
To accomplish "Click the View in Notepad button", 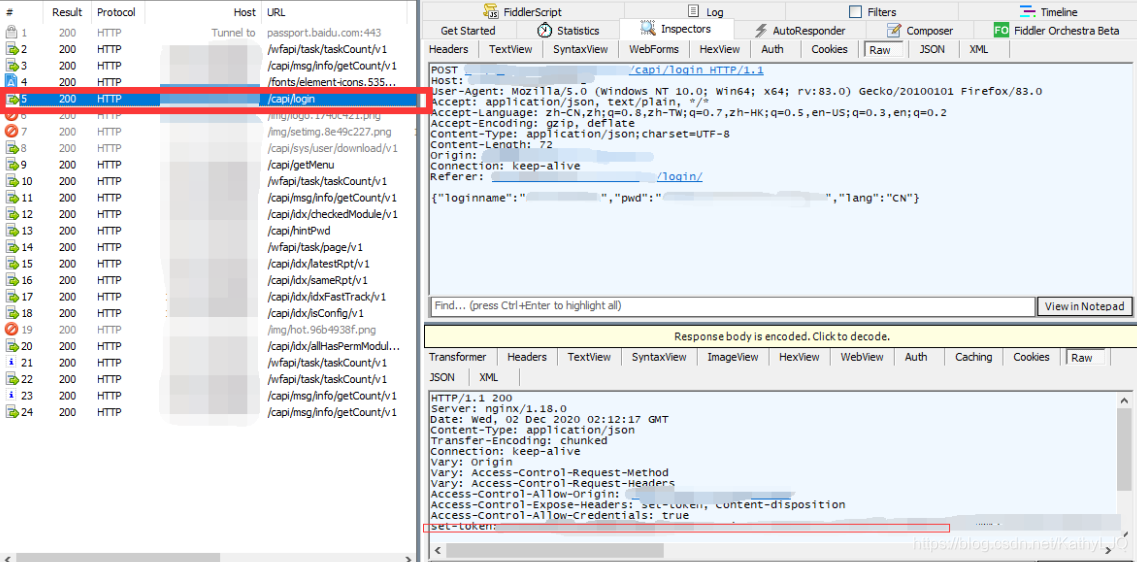I will (x=1084, y=307).
